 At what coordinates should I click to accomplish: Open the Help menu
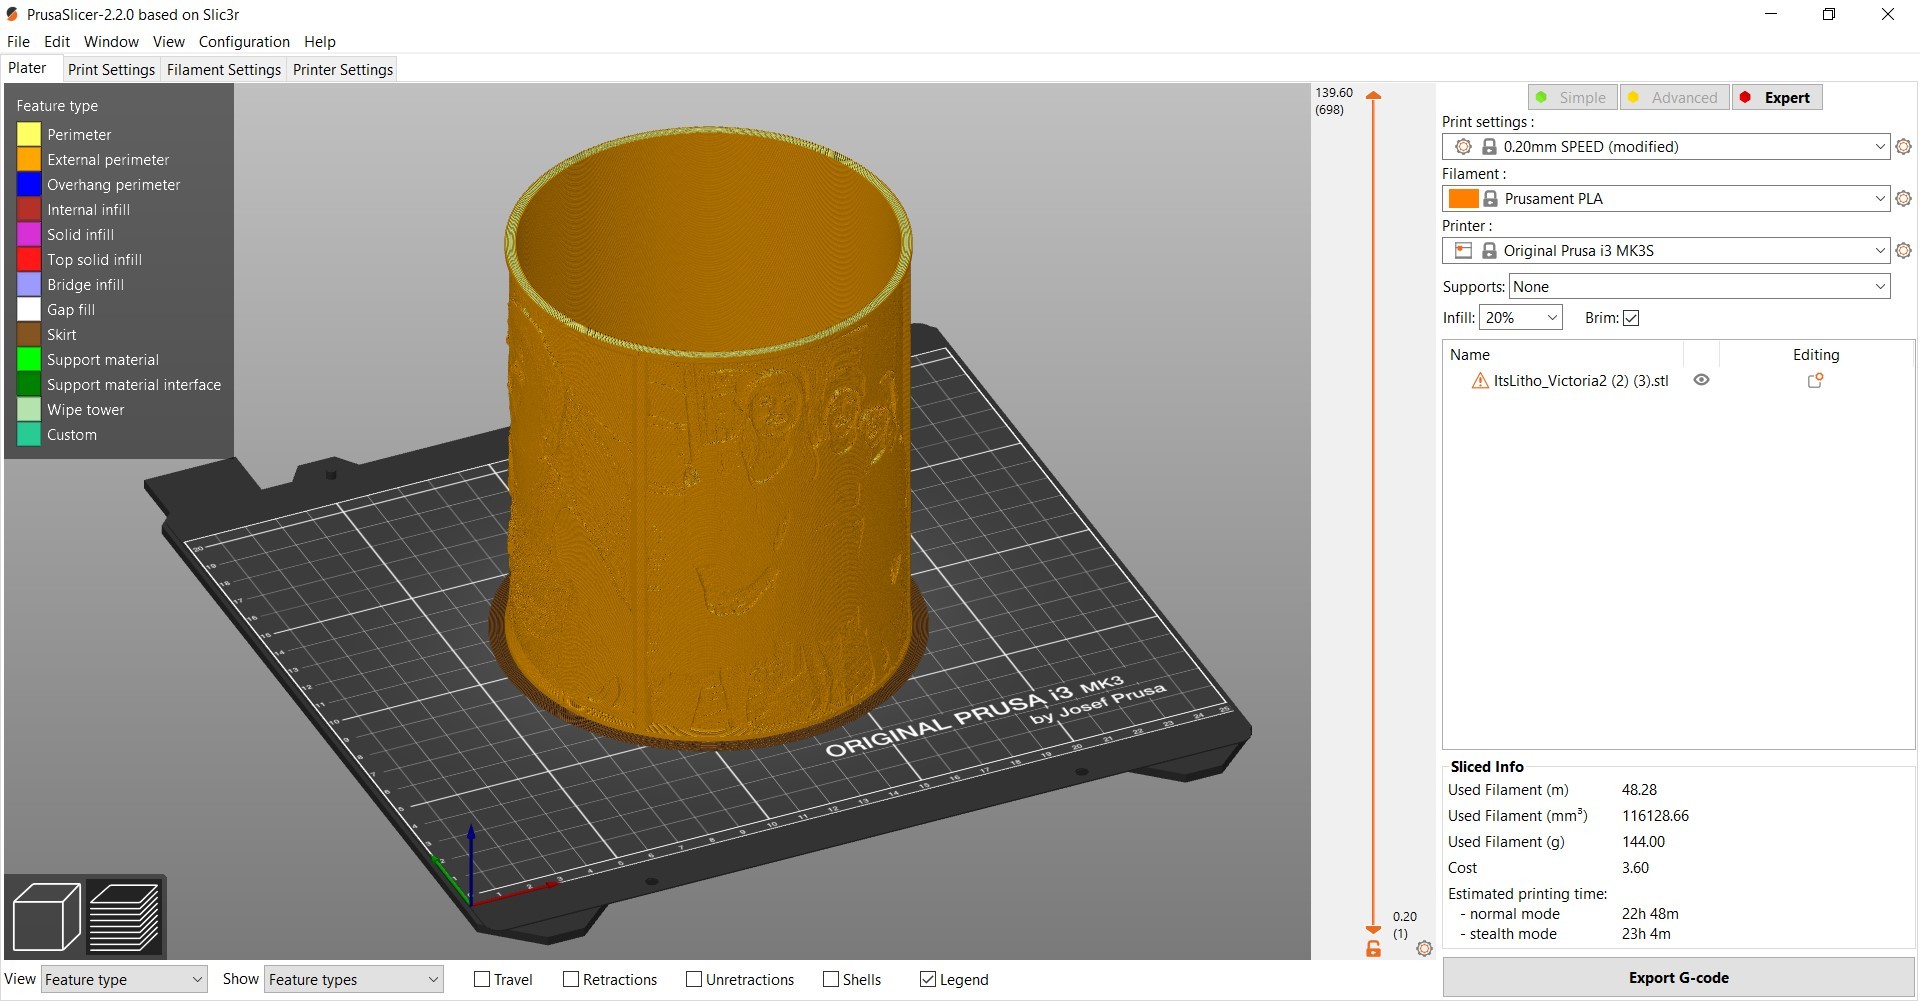pos(320,42)
